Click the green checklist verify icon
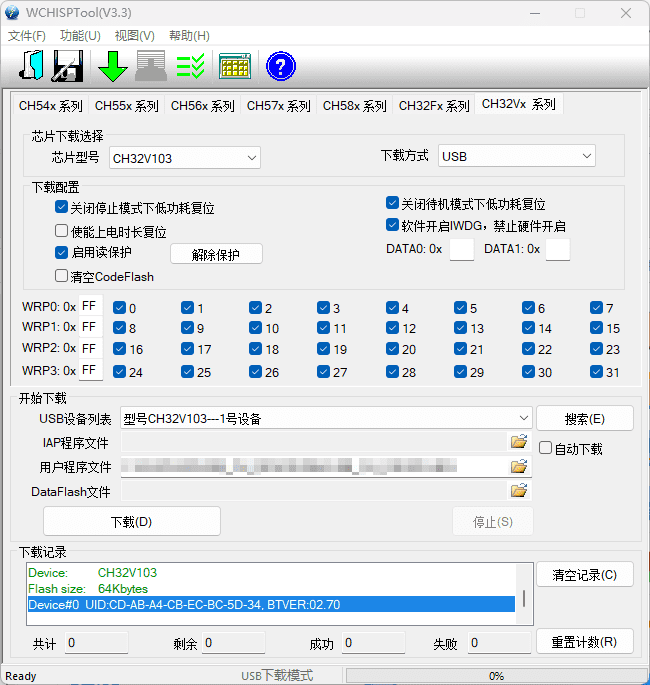650x685 pixels. tap(190, 66)
